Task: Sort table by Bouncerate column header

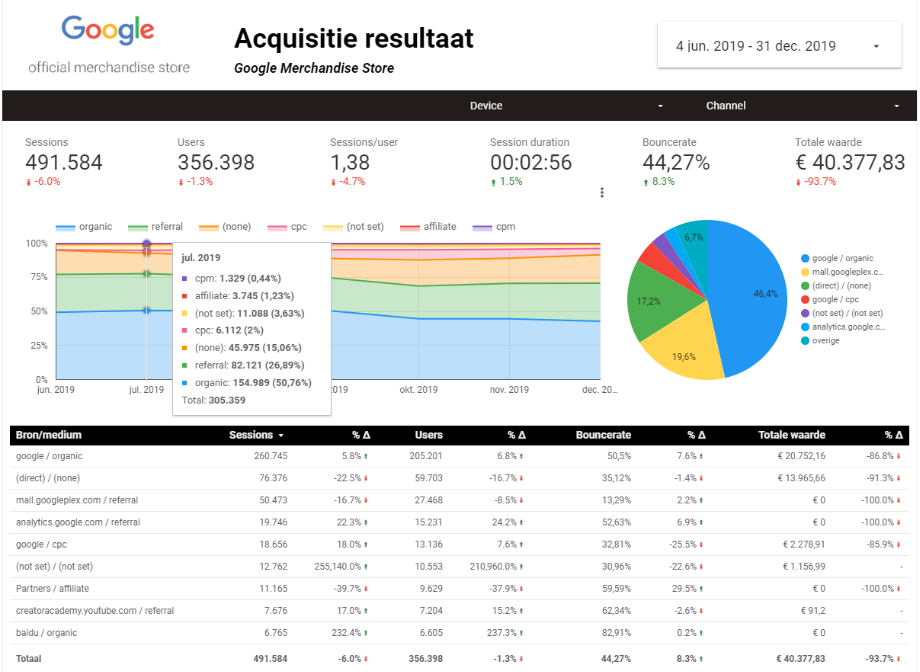Action: coord(603,435)
